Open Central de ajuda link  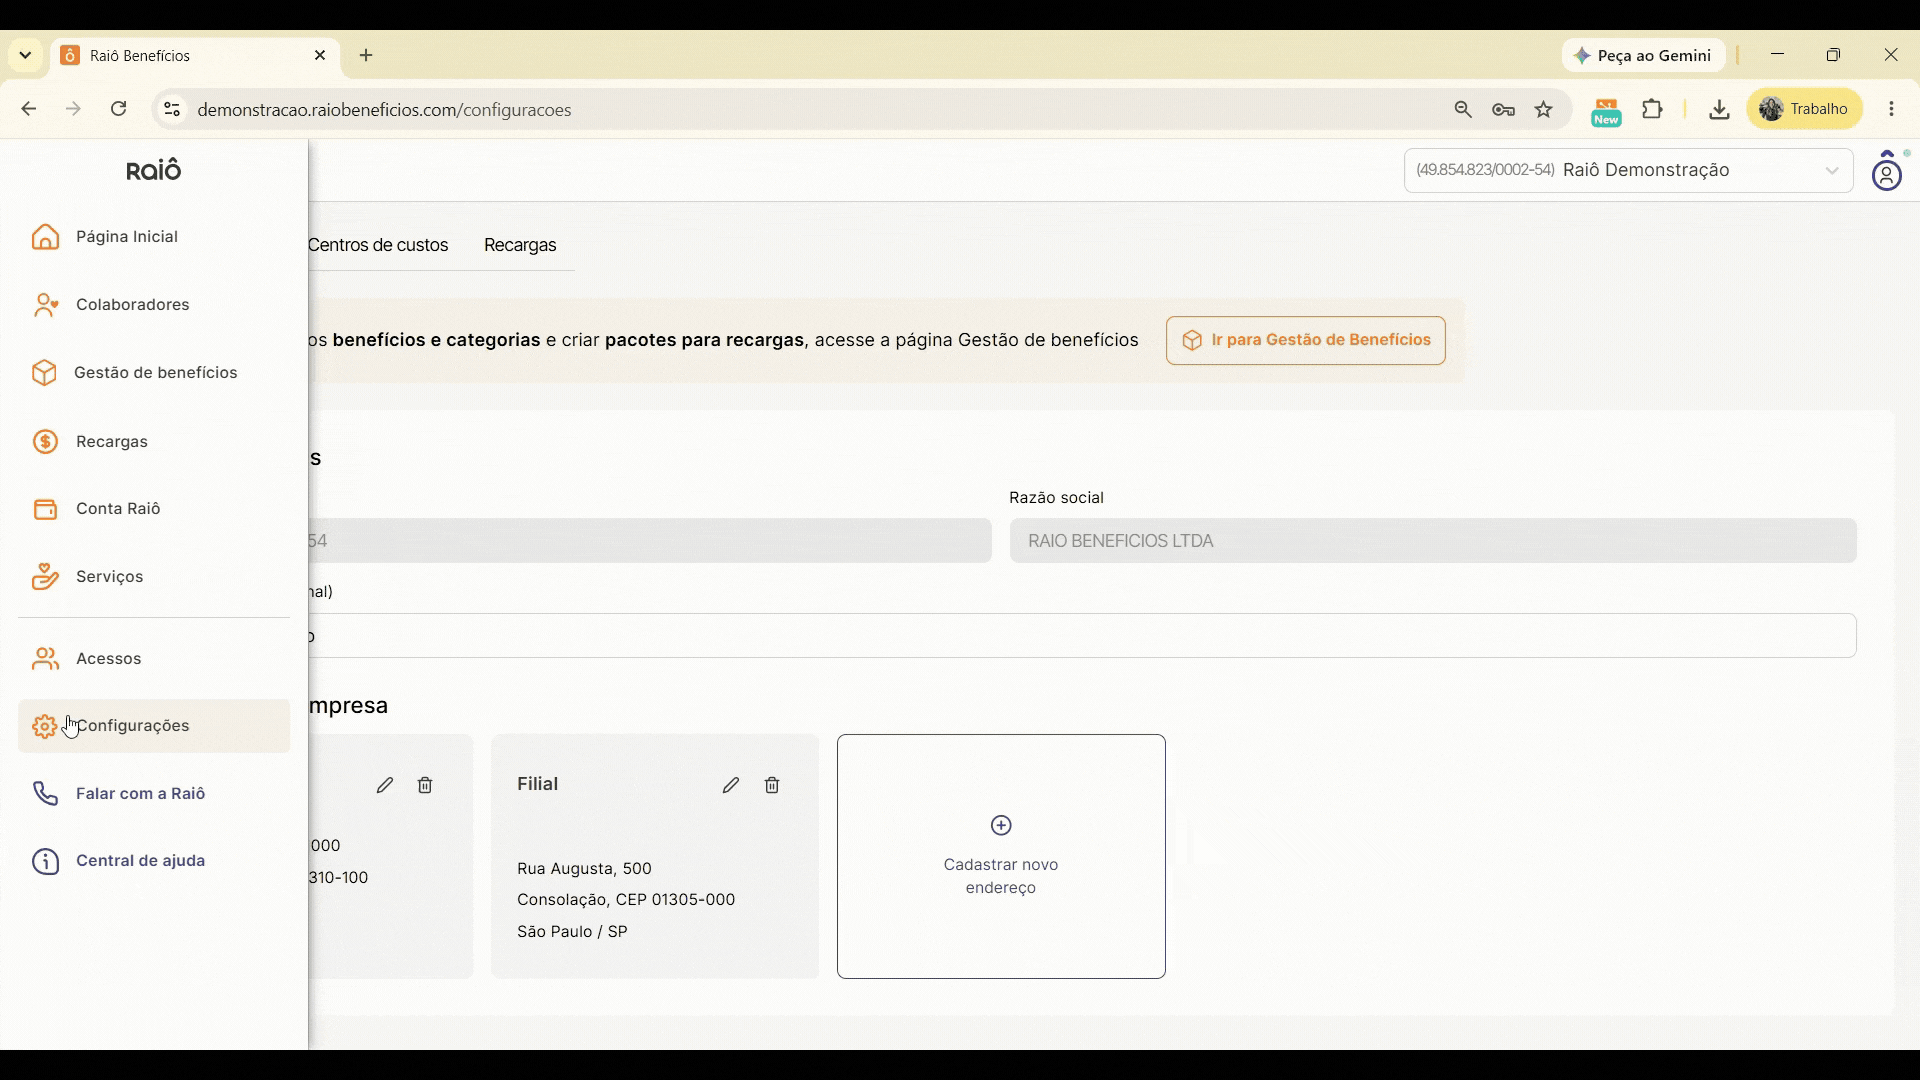pyautogui.click(x=140, y=861)
